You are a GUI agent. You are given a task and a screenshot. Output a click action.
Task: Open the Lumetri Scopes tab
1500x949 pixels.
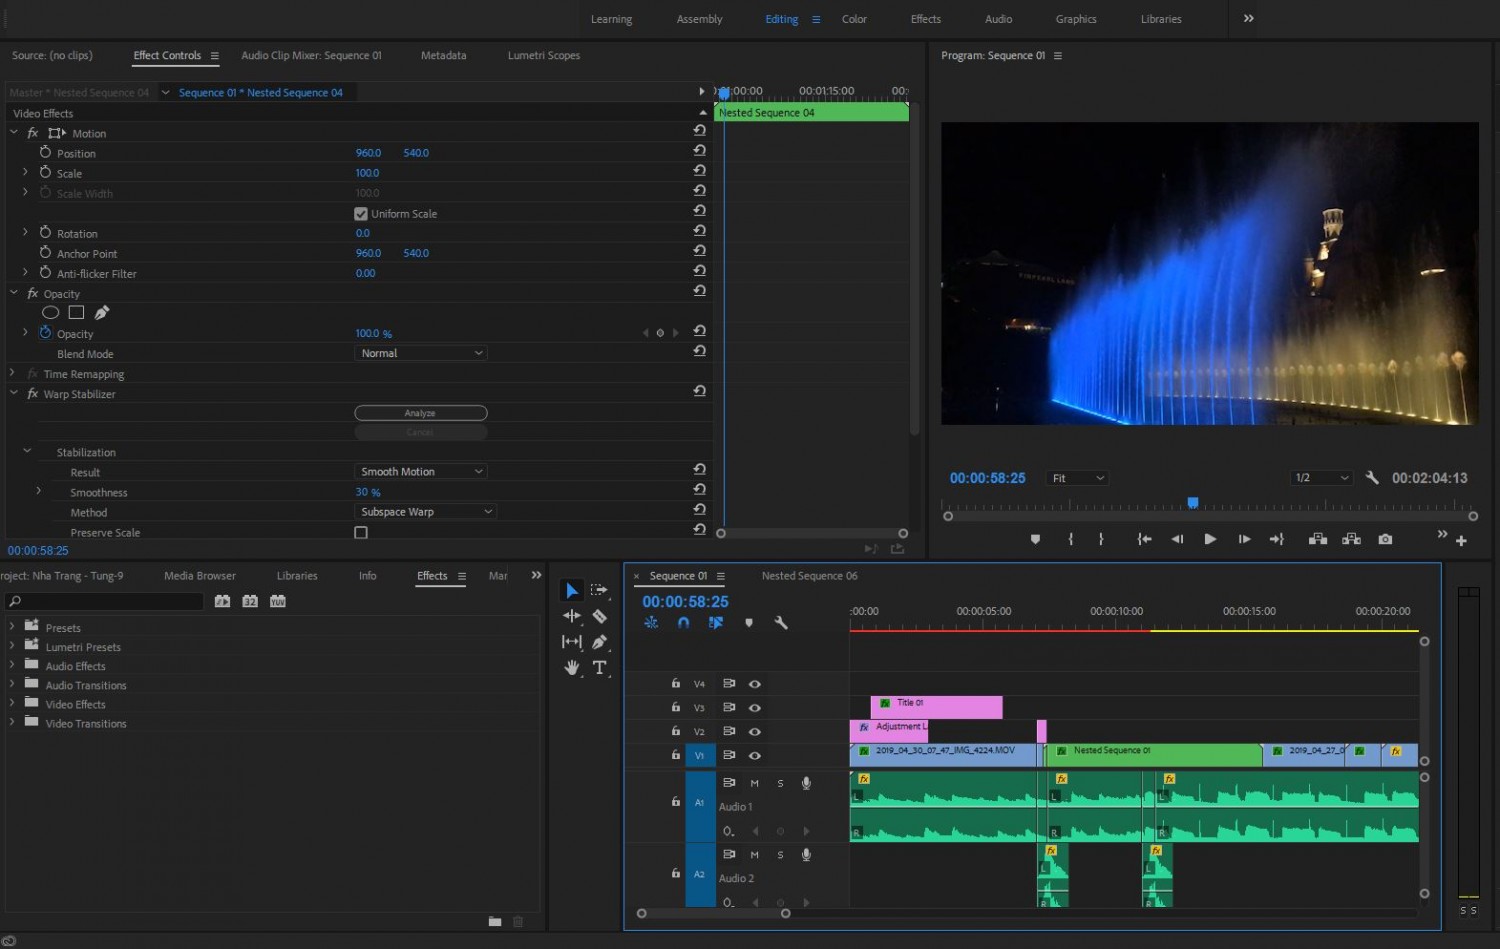click(544, 55)
